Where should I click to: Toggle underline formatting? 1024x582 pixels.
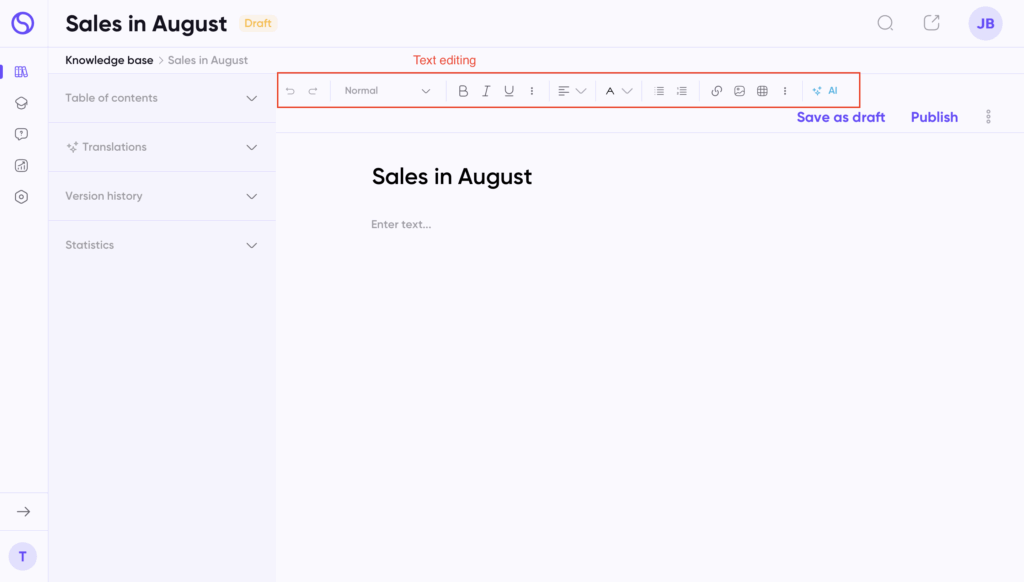tap(509, 91)
